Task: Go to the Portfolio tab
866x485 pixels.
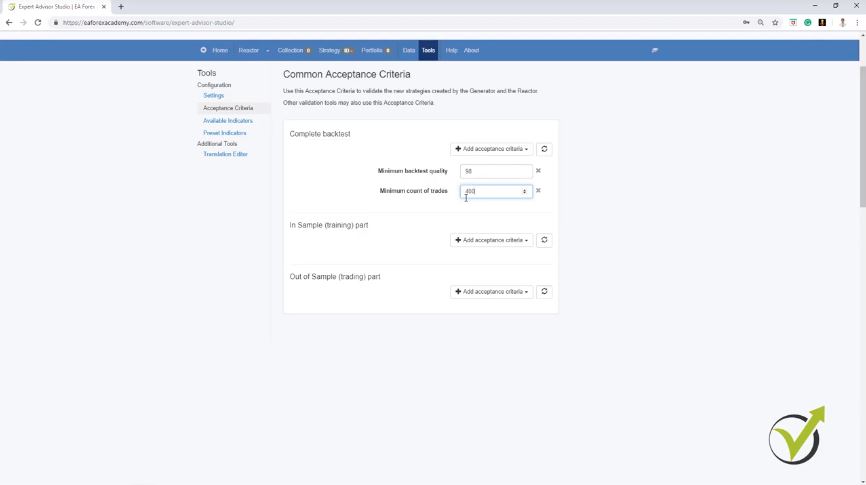Action: (x=375, y=50)
